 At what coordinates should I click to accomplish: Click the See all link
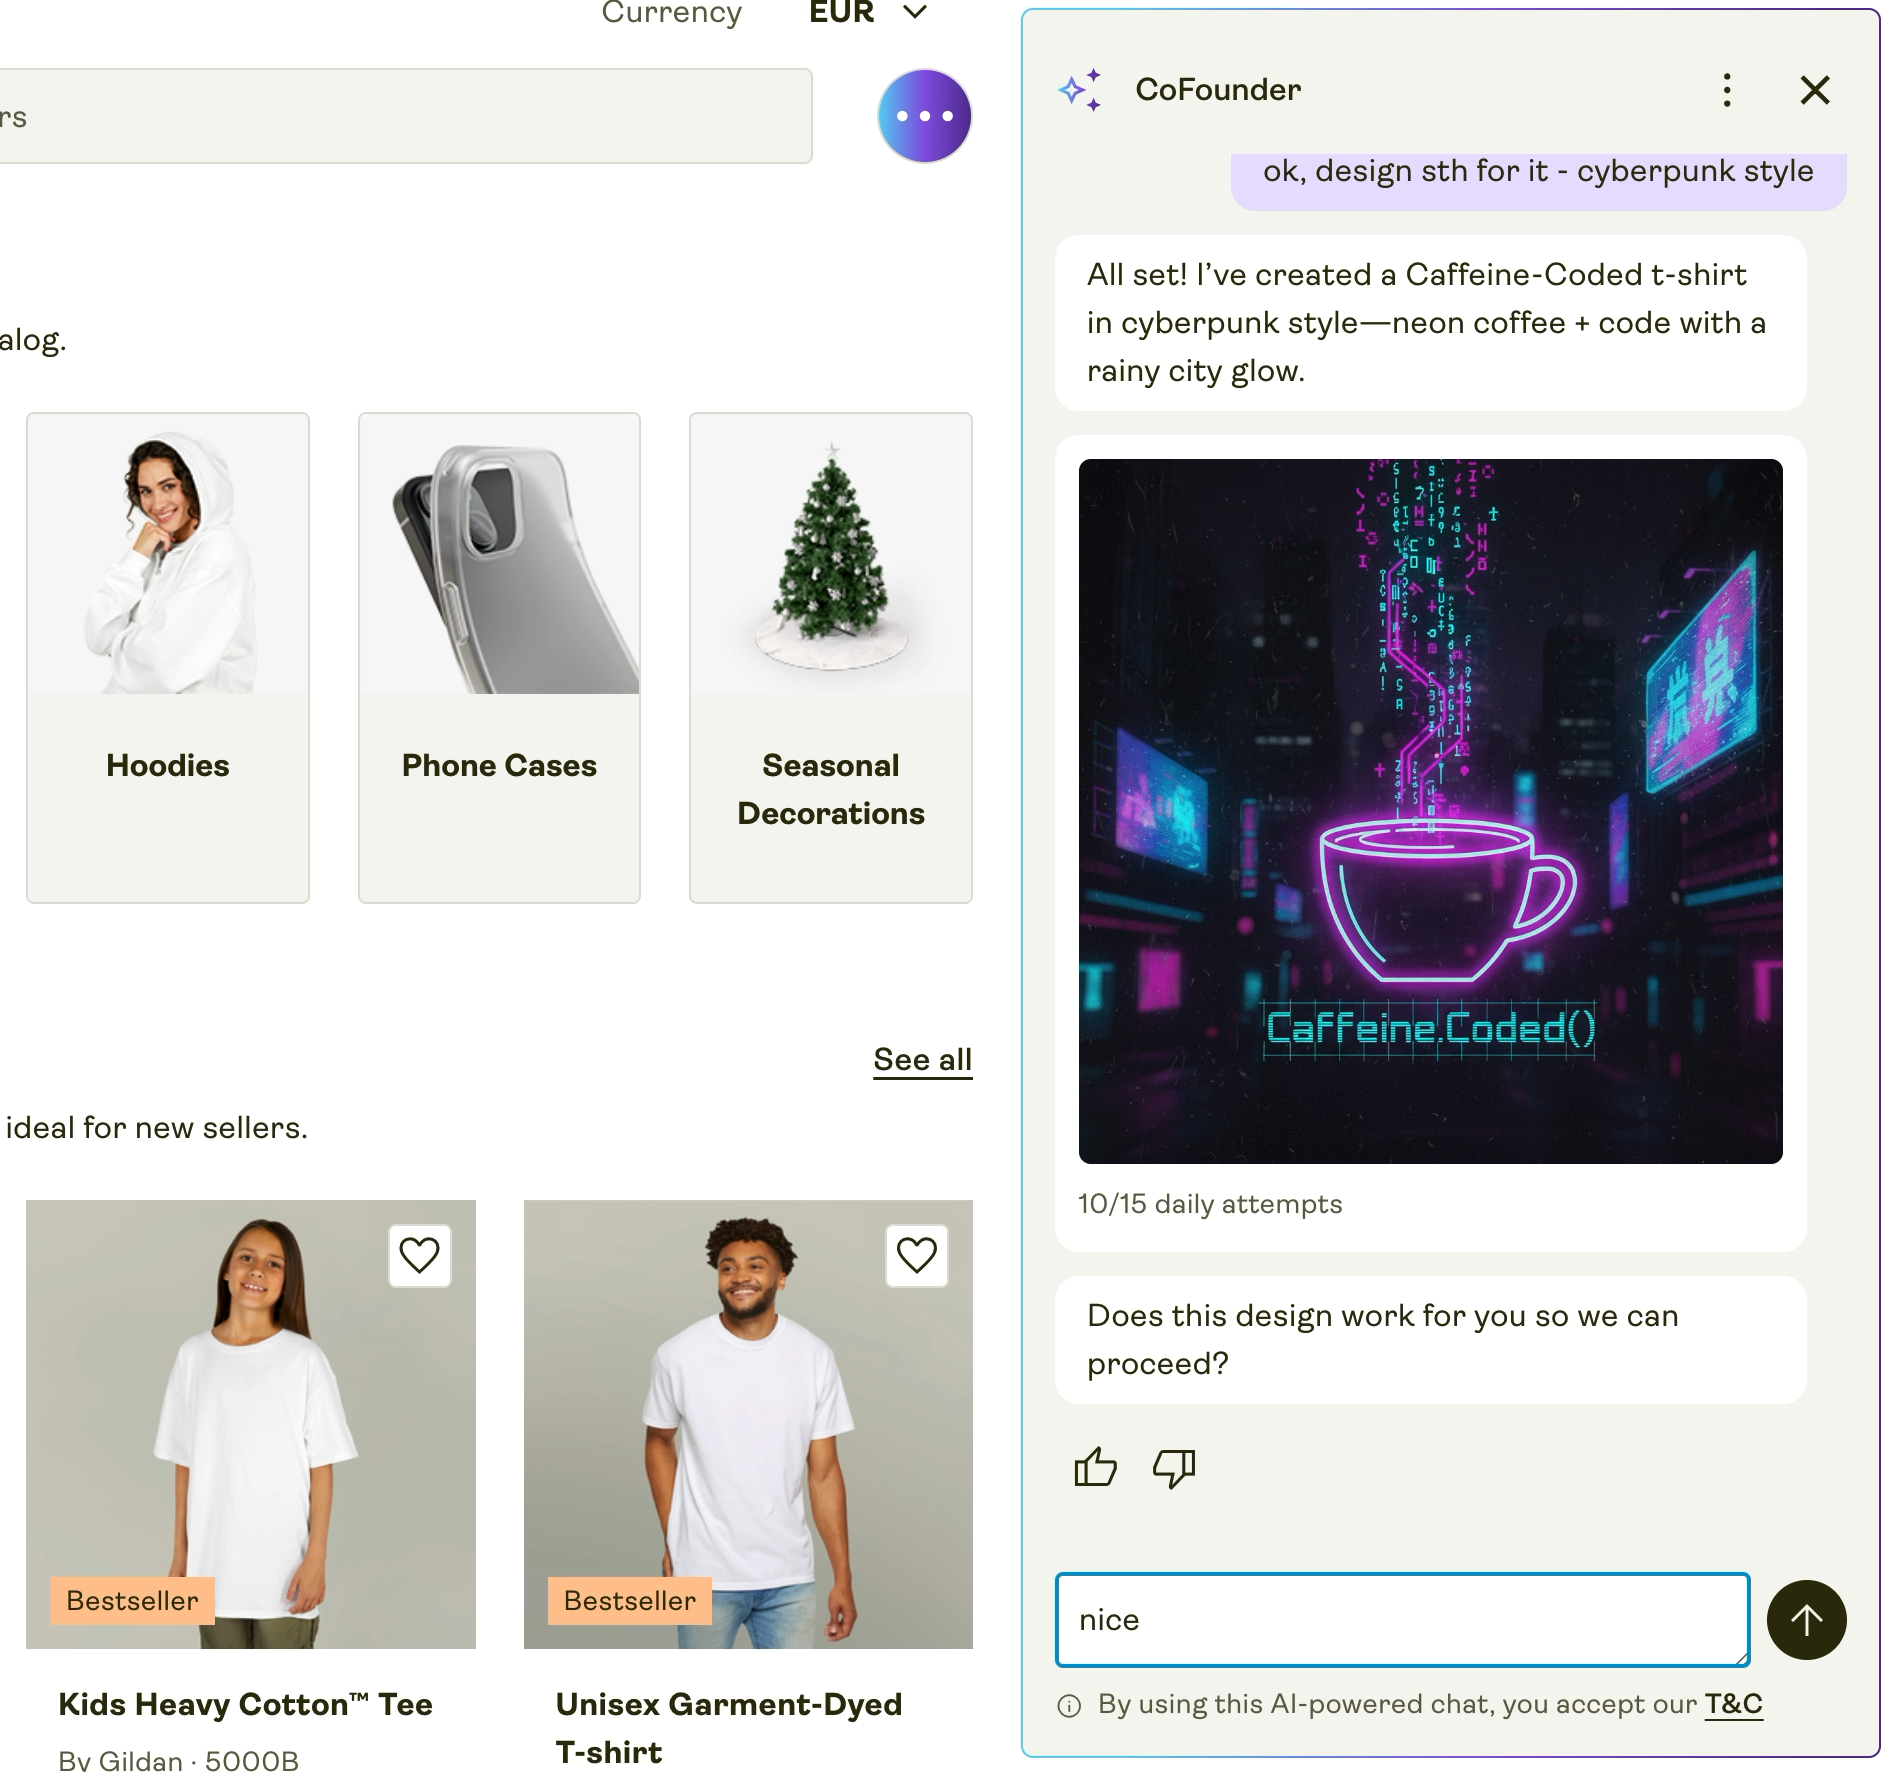click(x=922, y=1060)
